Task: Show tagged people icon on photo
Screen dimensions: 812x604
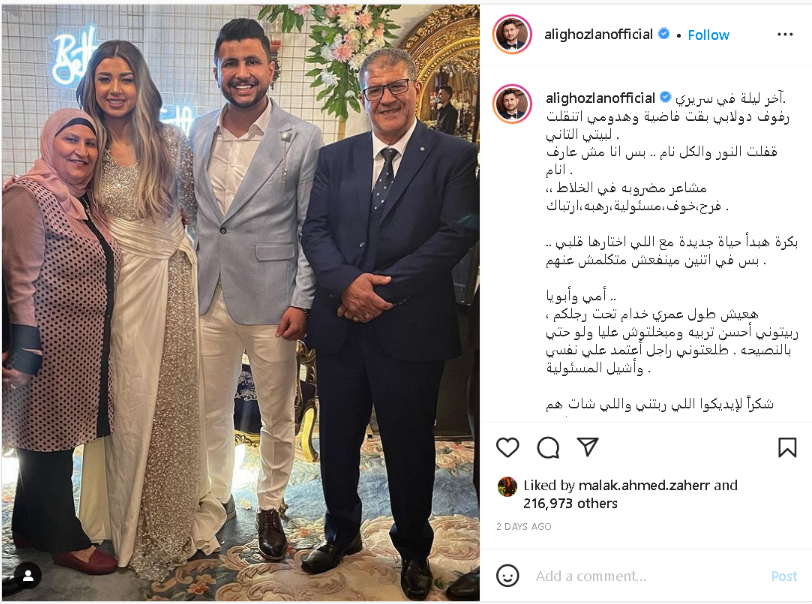Action: [x=28, y=576]
